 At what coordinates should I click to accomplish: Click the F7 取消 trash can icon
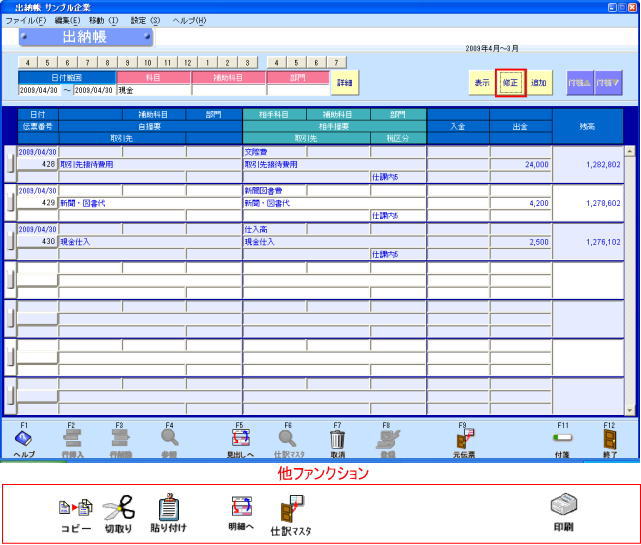[337, 439]
